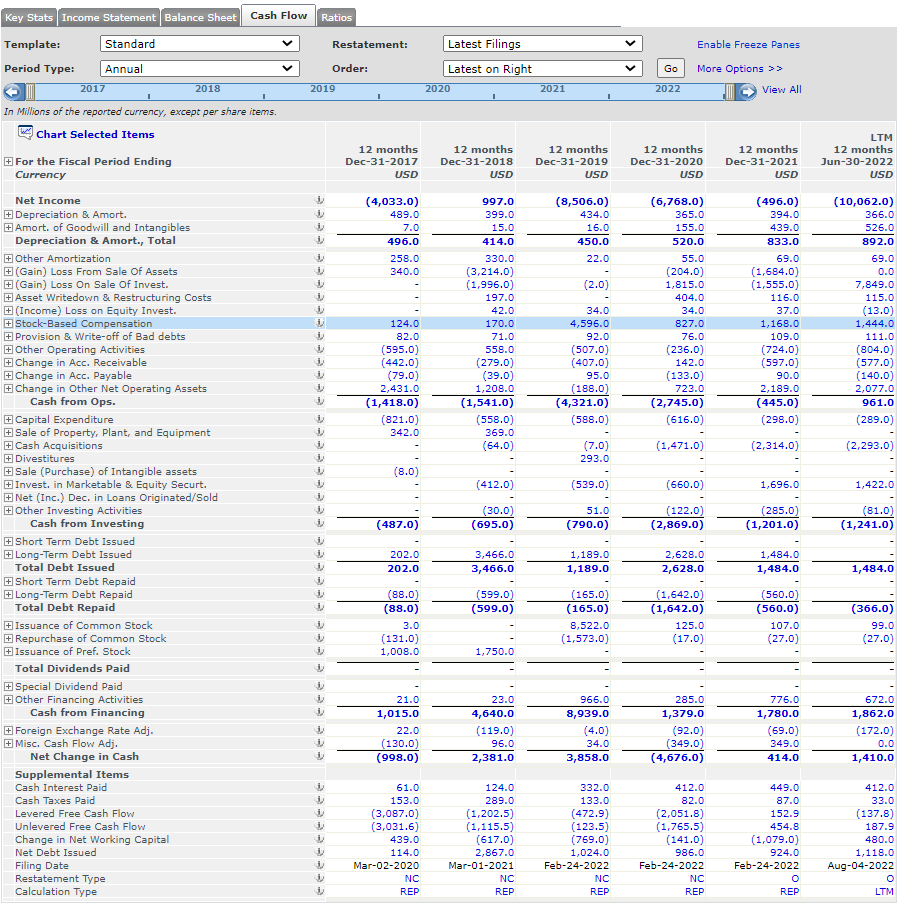Viewport: 920px width, 916px height.
Task: Click the chart icon beside Levered Free Cash Flow
Action: coord(318,813)
